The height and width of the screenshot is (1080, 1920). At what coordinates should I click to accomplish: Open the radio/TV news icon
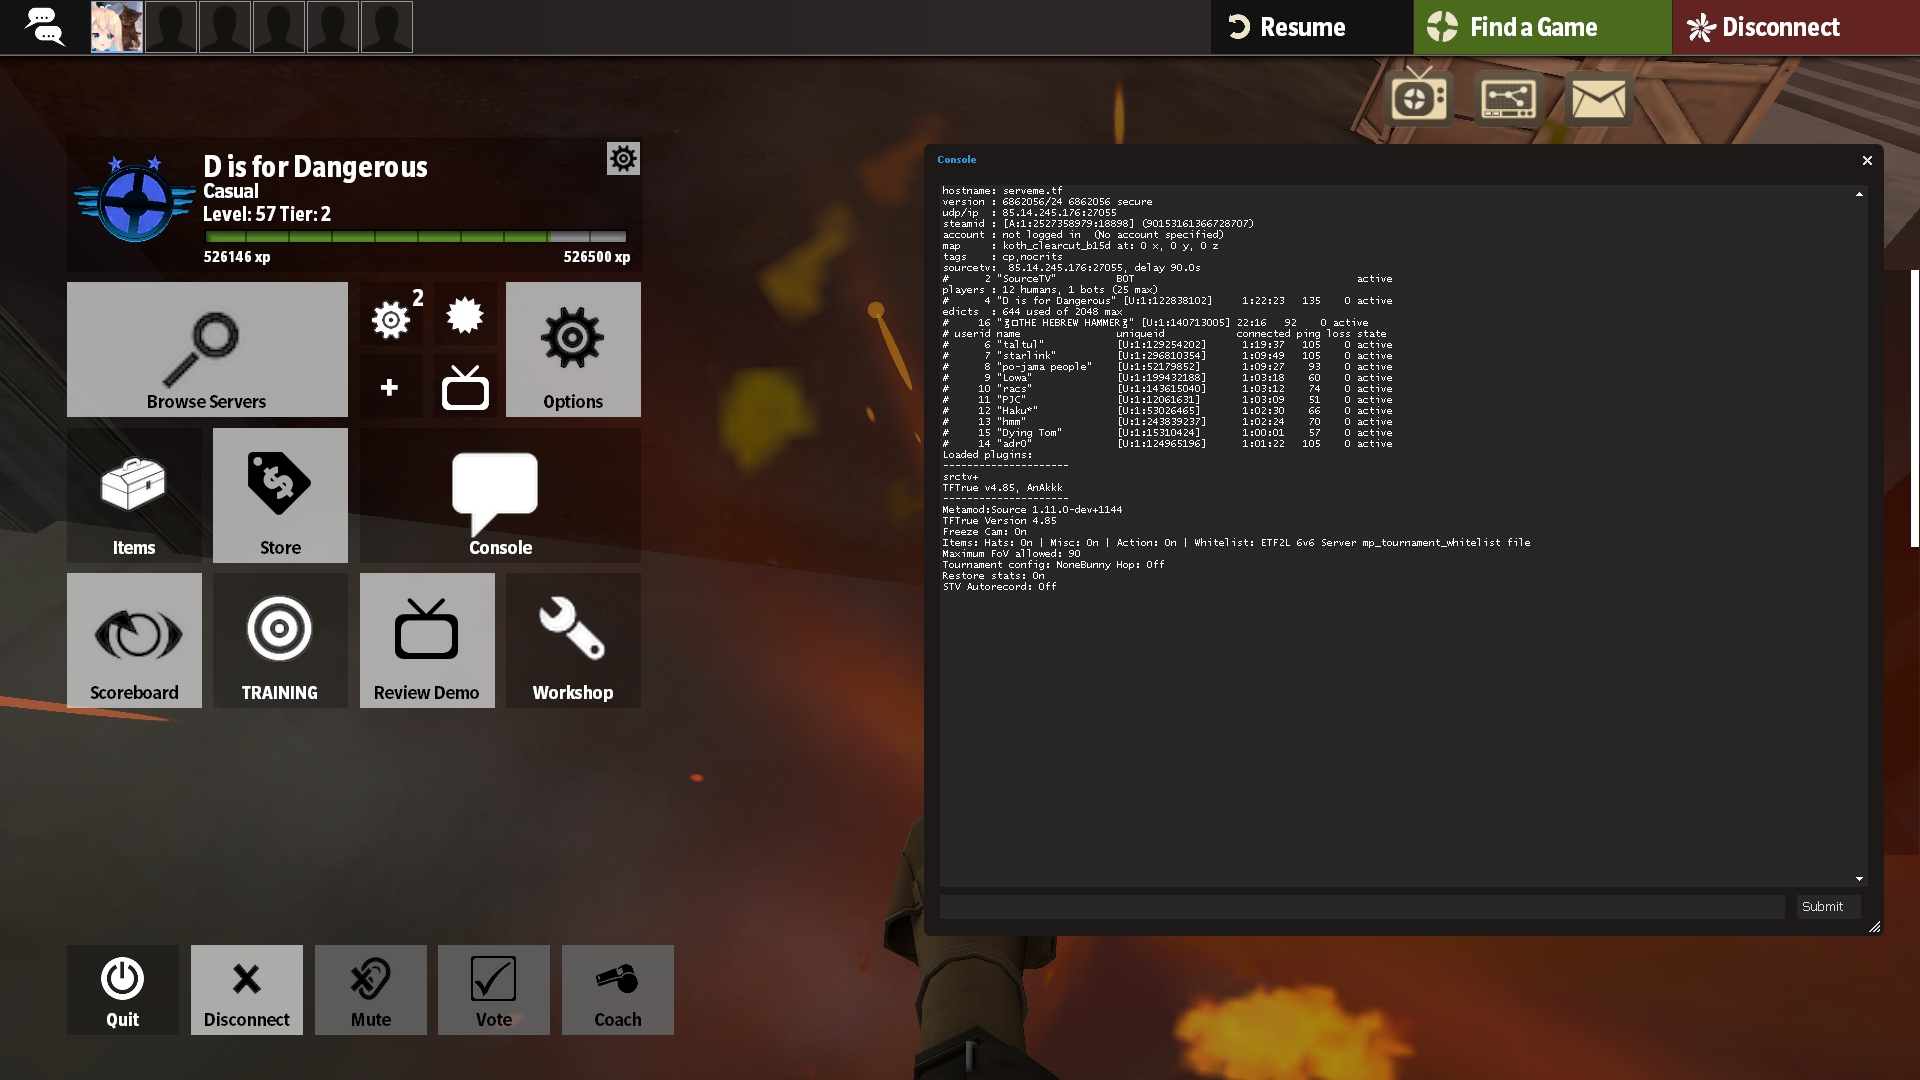pyautogui.click(x=1419, y=98)
